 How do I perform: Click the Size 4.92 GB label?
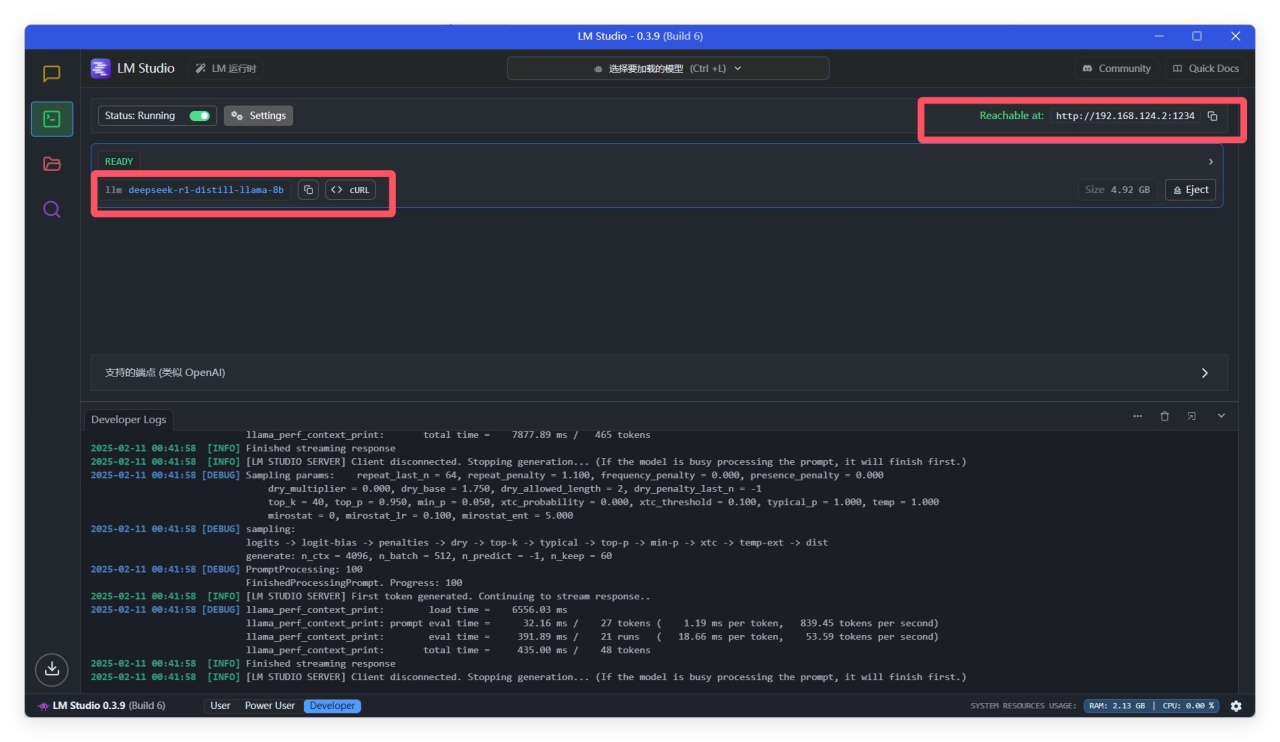[1117, 190]
